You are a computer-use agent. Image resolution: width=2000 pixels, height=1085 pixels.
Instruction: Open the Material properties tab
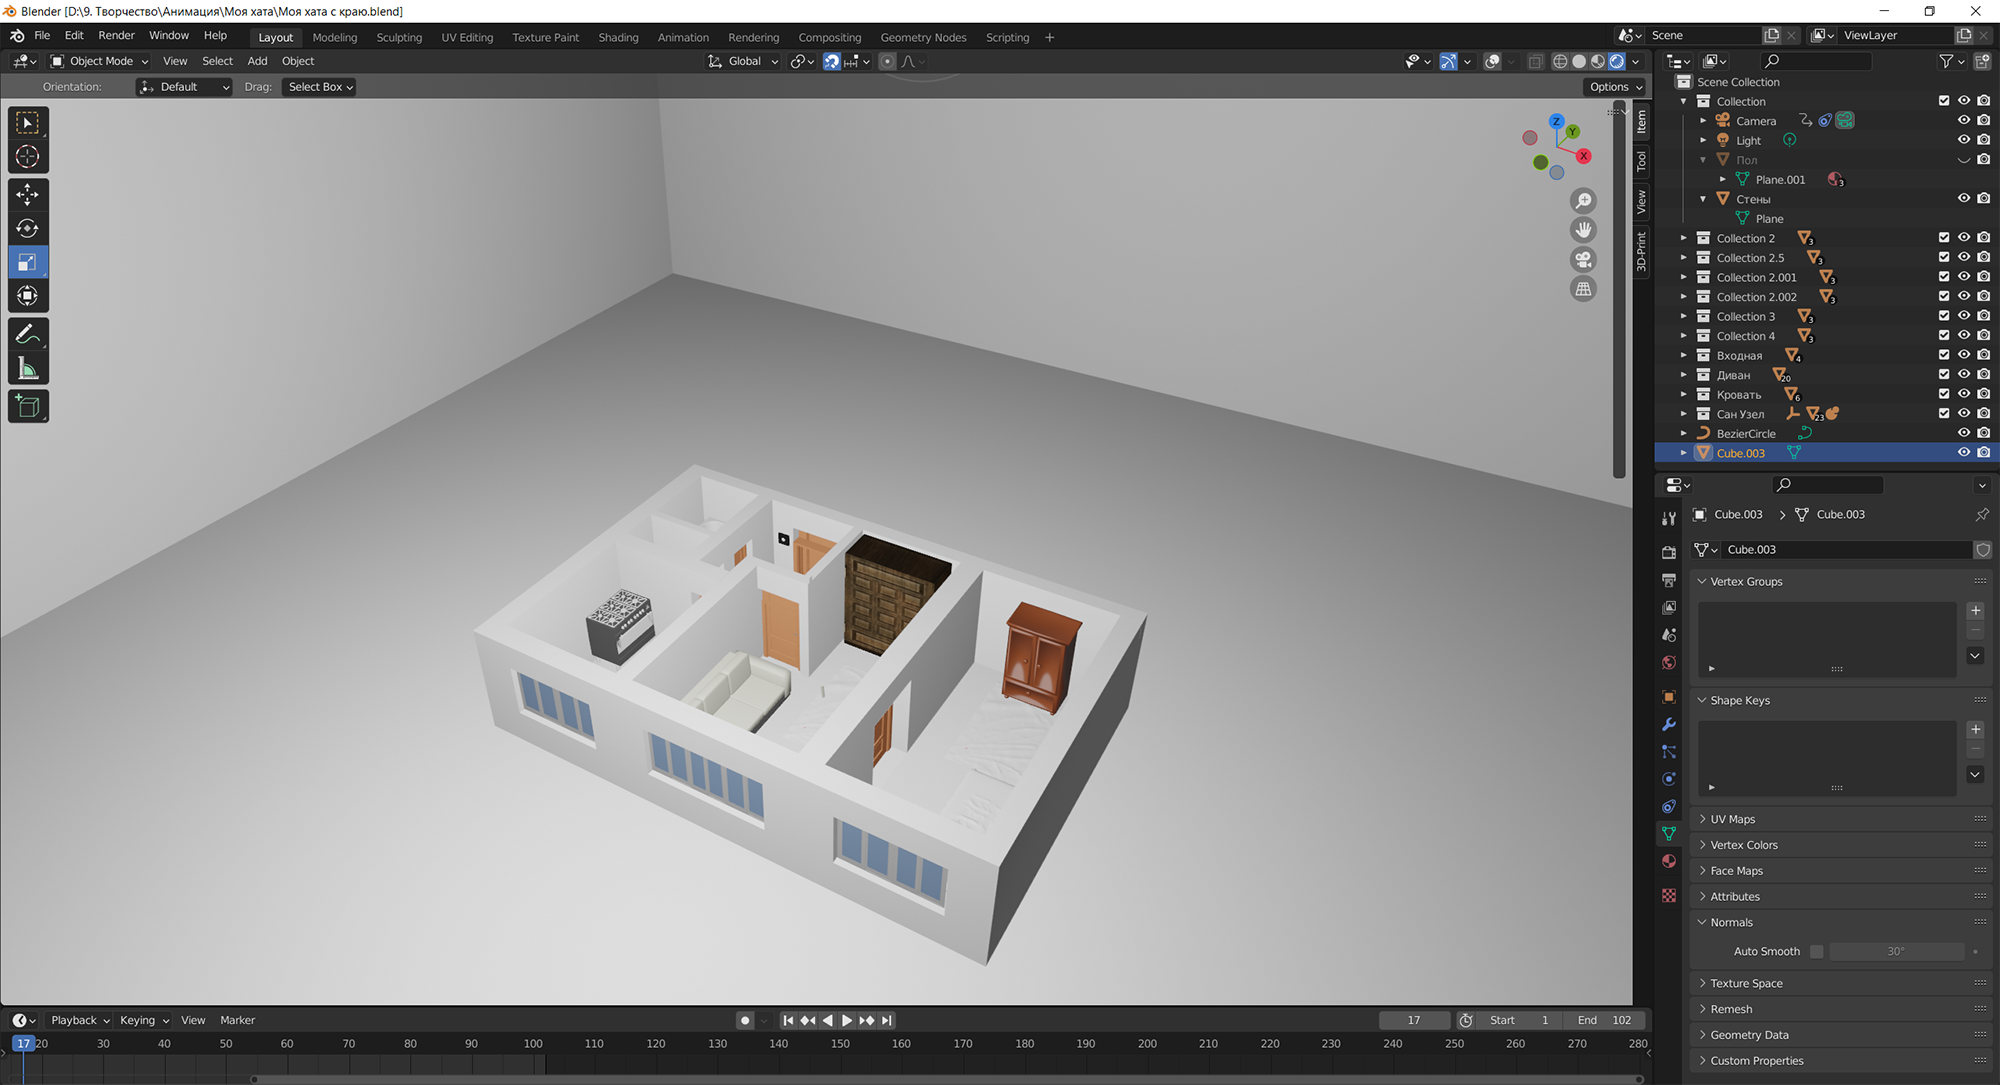click(x=1669, y=861)
